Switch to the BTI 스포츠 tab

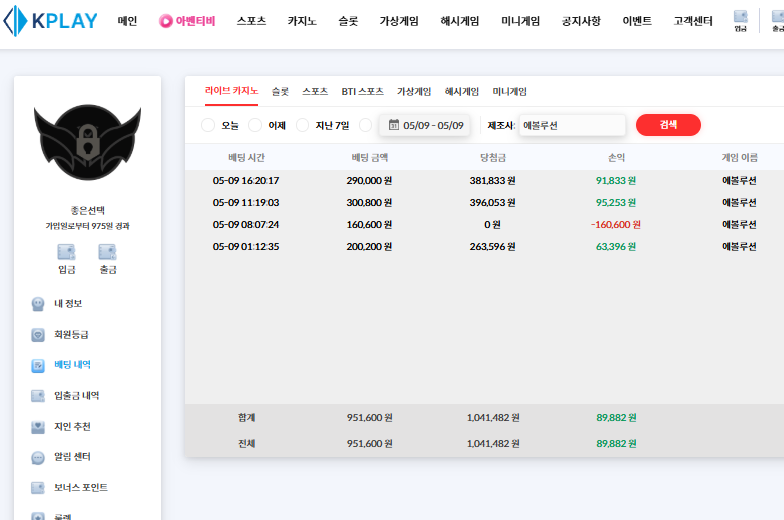click(x=362, y=92)
